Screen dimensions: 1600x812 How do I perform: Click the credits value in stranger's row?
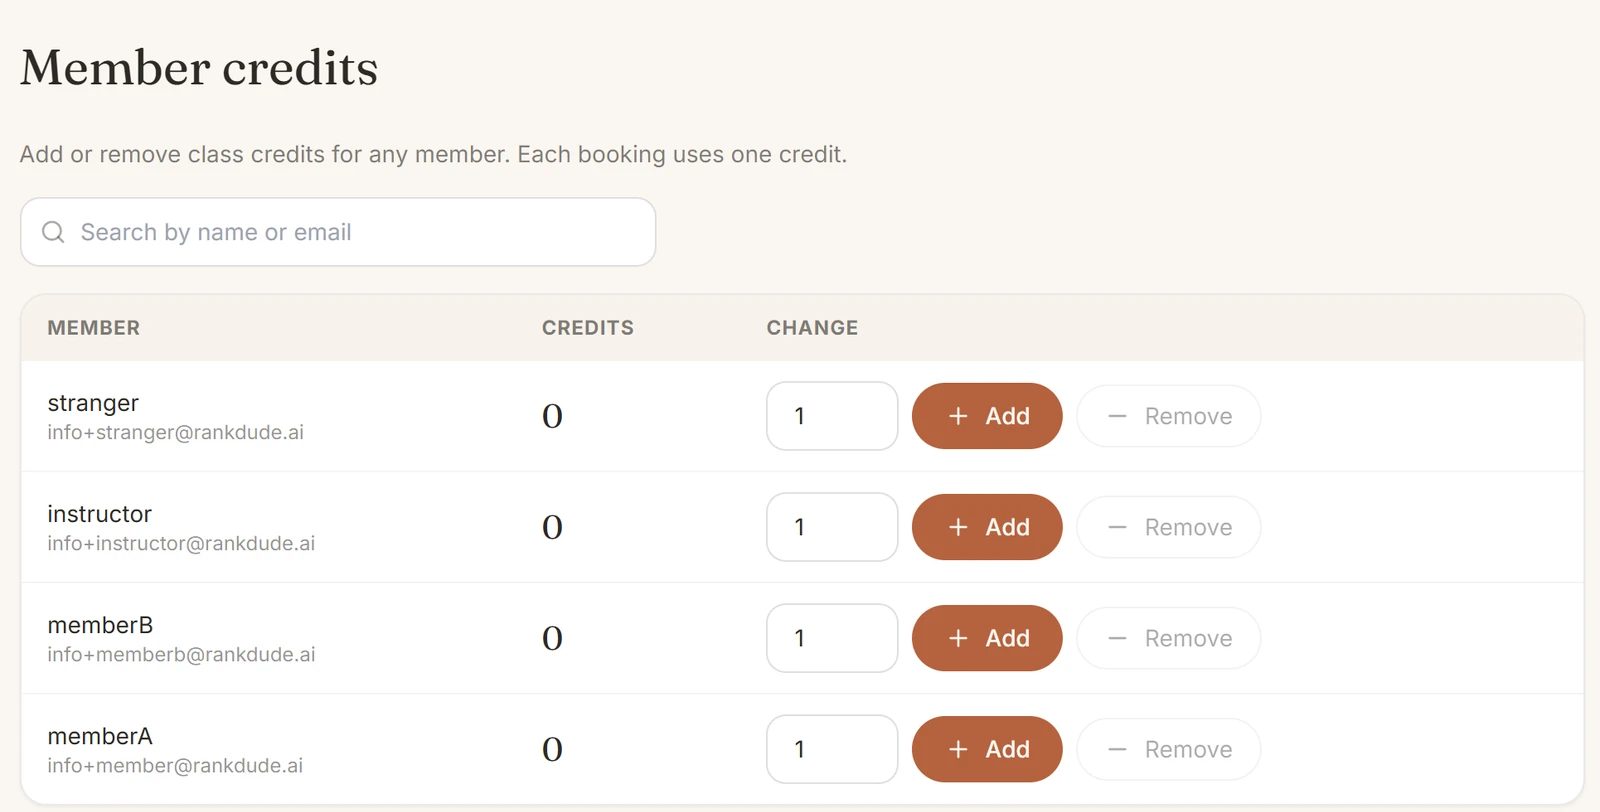coord(552,416)
